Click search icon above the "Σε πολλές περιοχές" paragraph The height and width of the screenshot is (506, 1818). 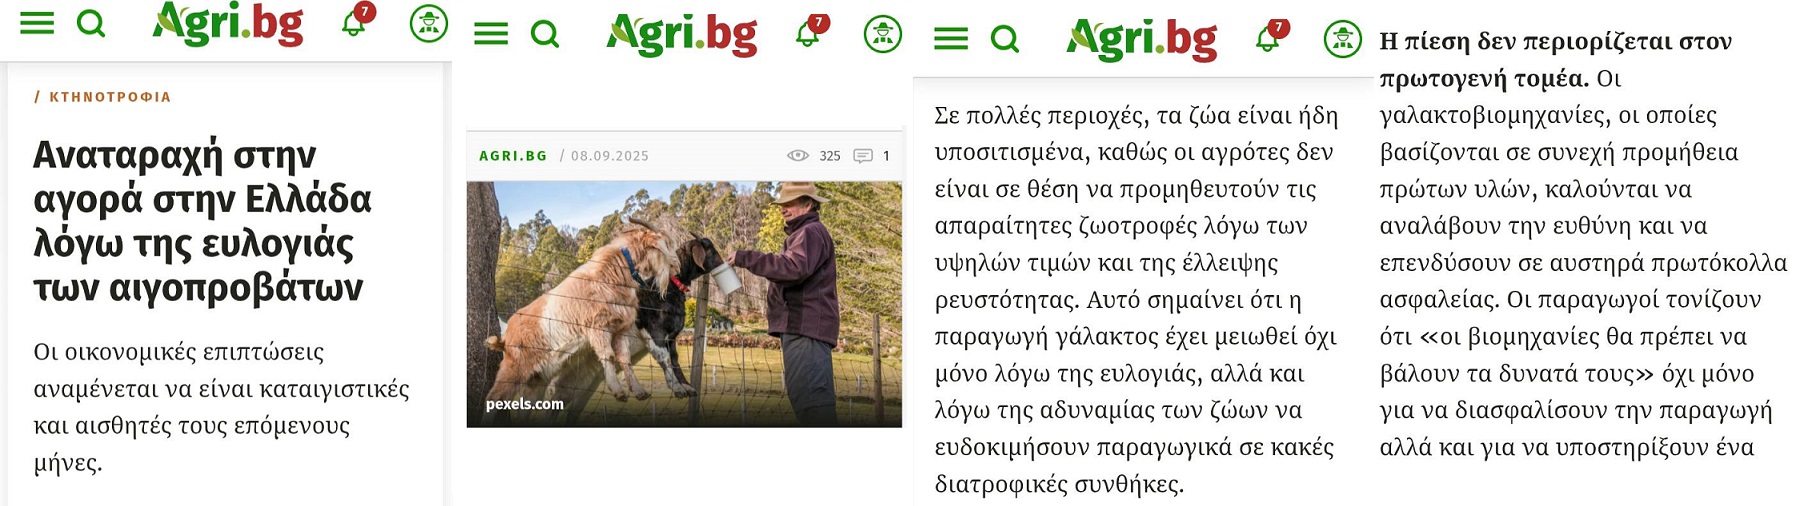1005,39
